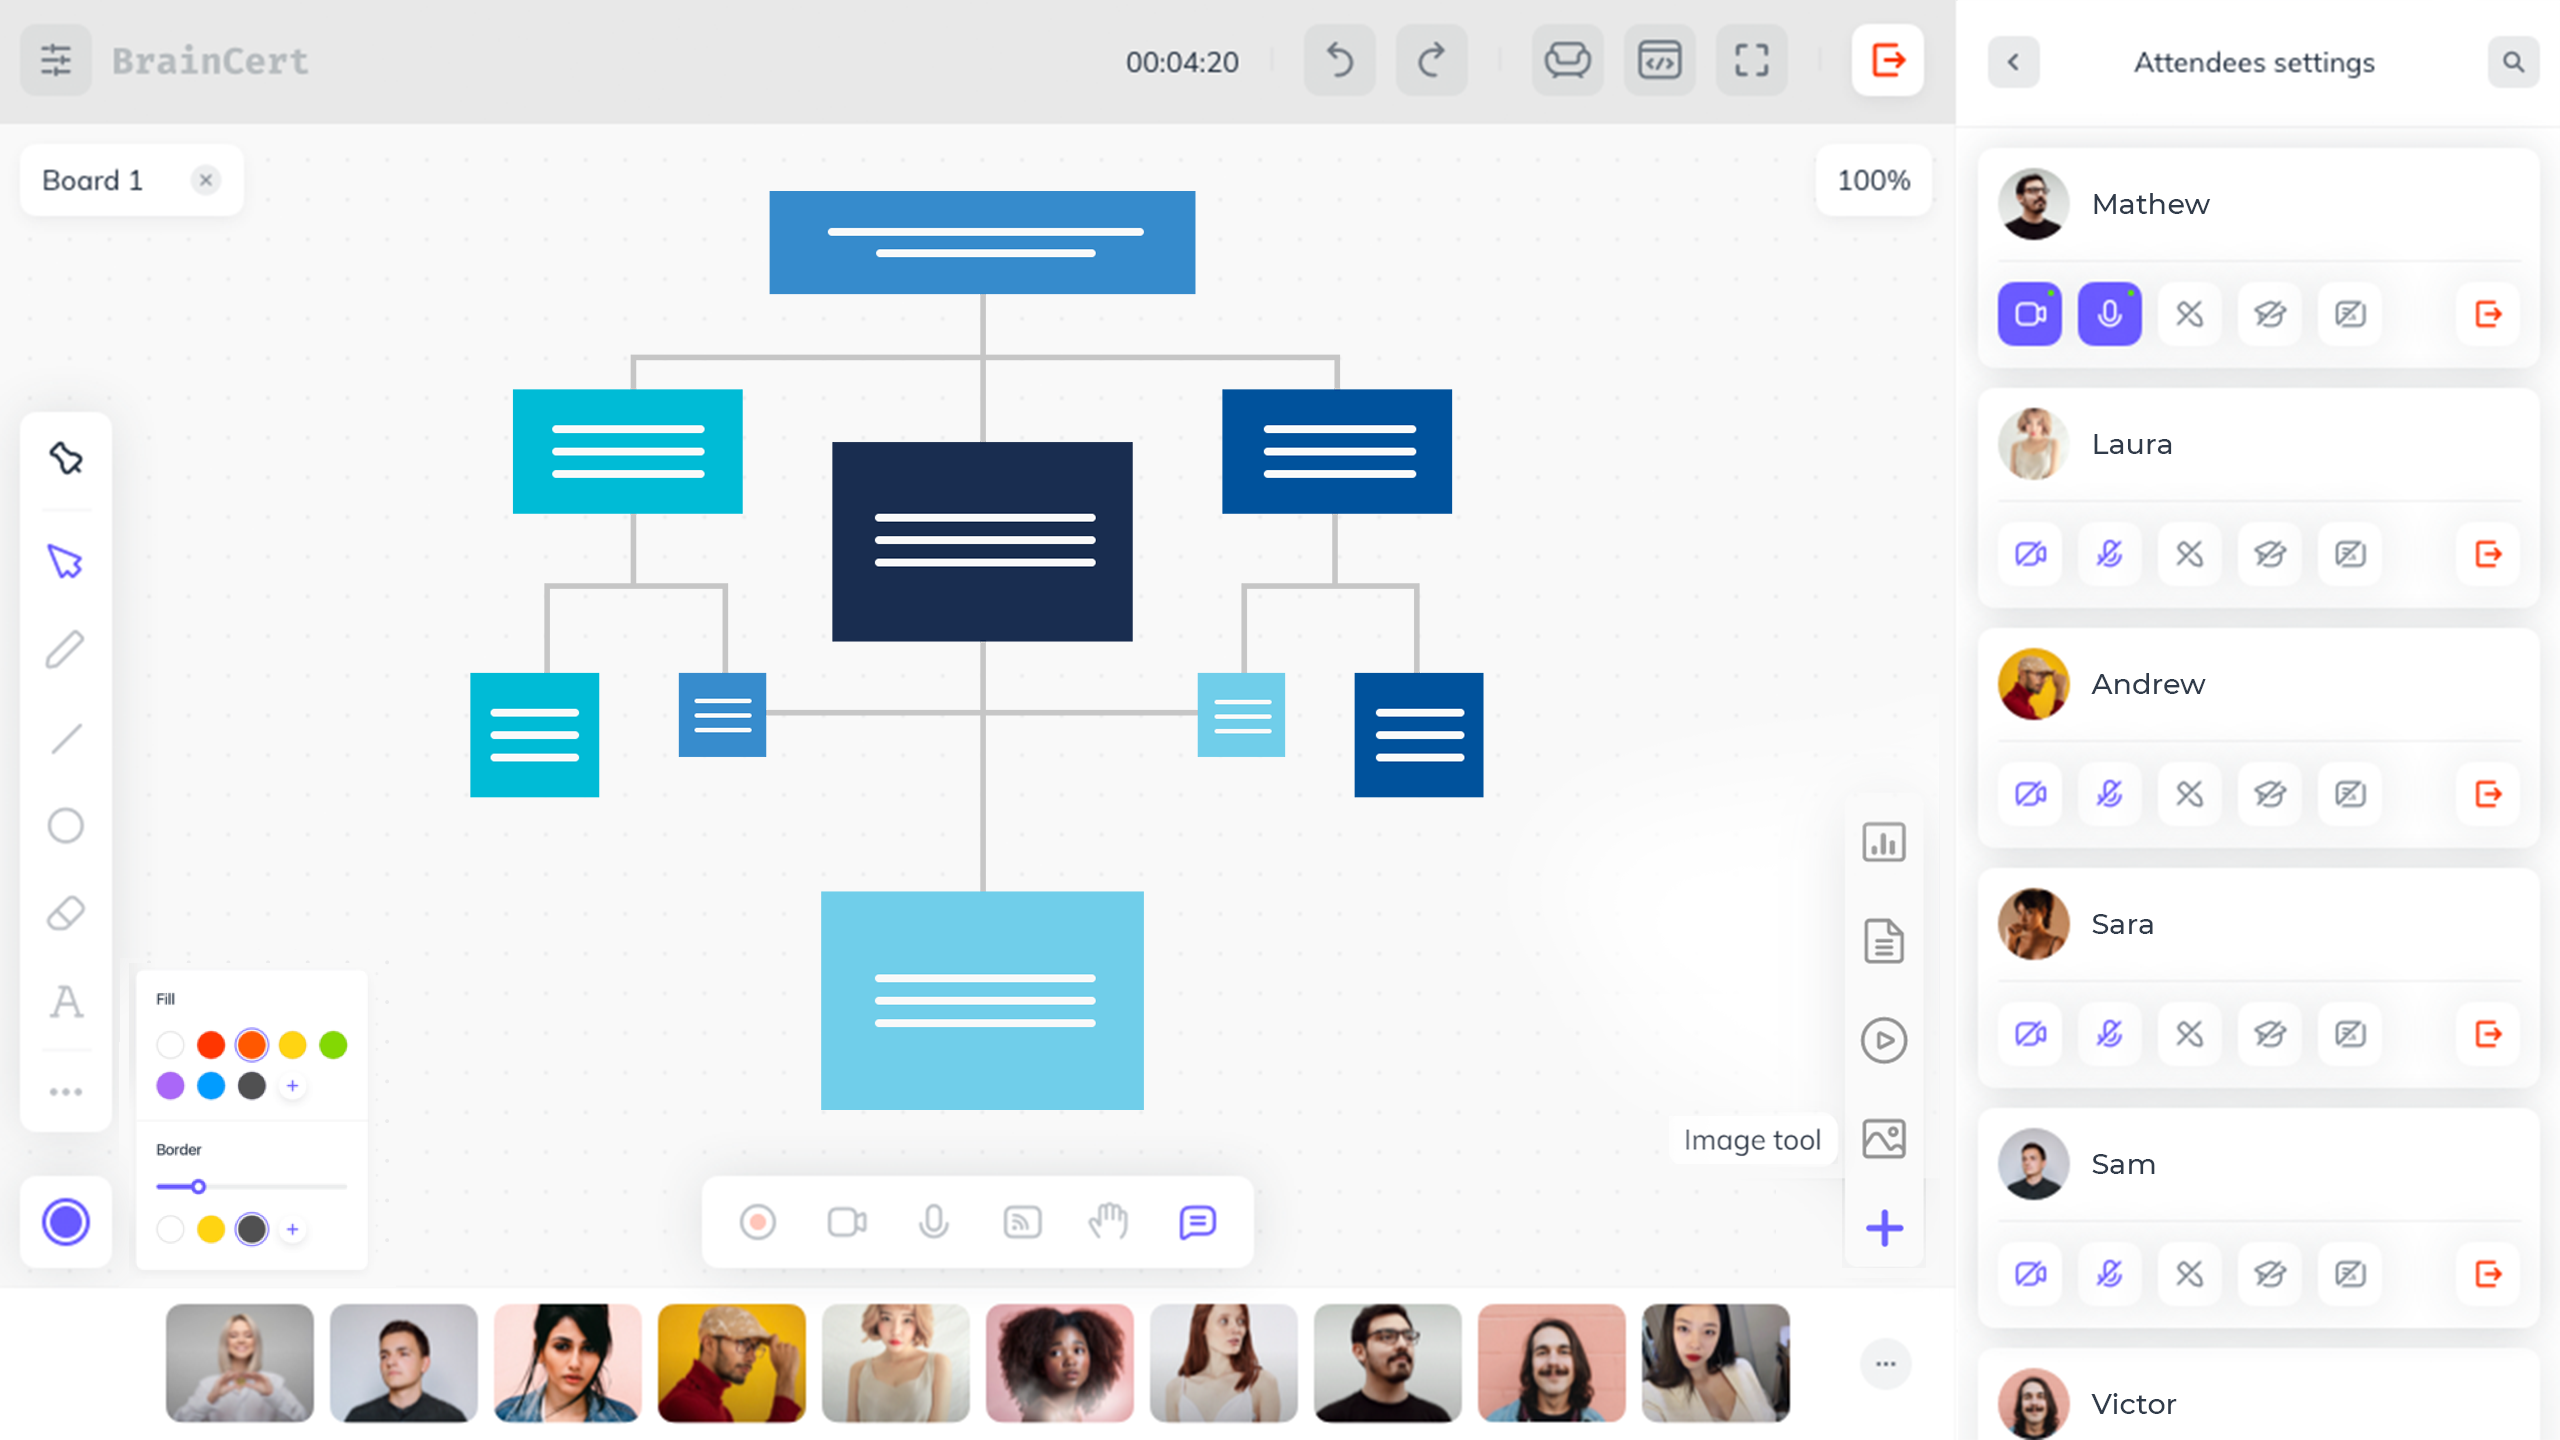Screen dimensions: 2560x1440
Task: Click the 100% zoom level
Action: (x=1873, y=180)
